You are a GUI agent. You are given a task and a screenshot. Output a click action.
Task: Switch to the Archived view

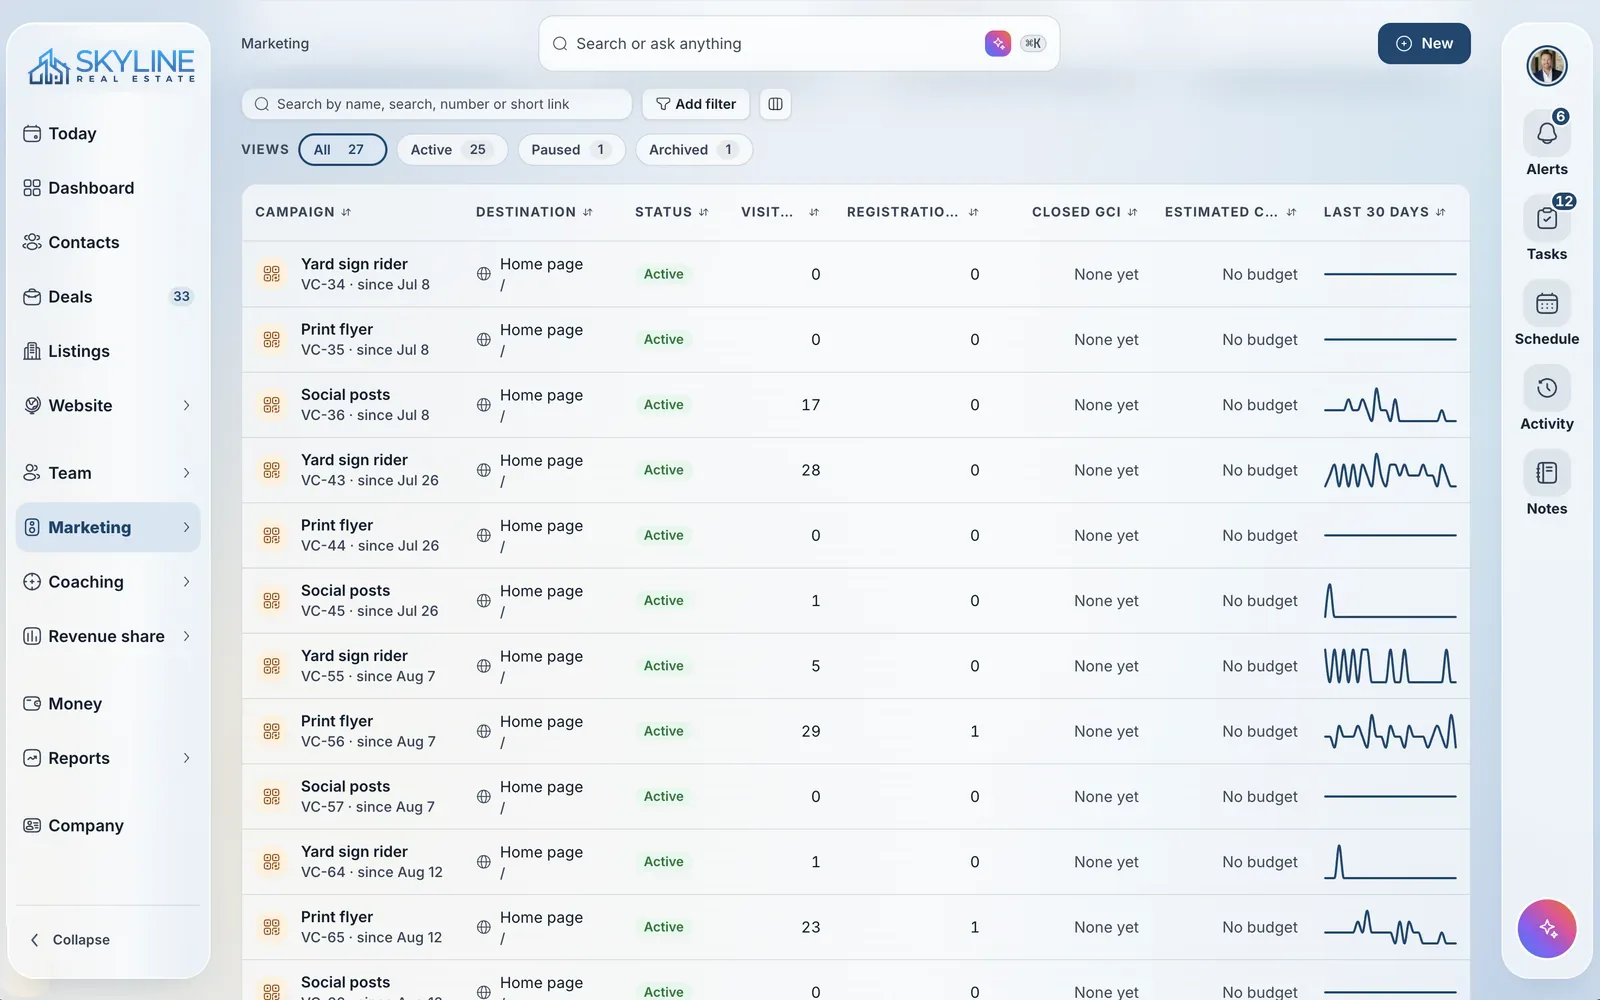693,150
